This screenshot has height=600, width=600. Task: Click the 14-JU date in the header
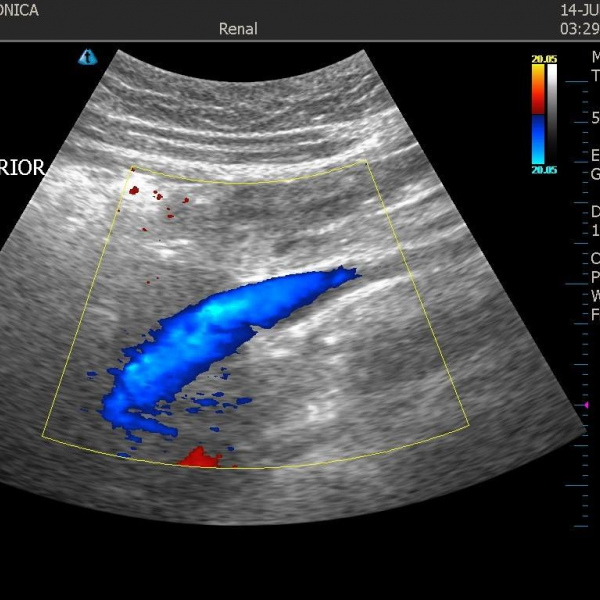point(579,9)
